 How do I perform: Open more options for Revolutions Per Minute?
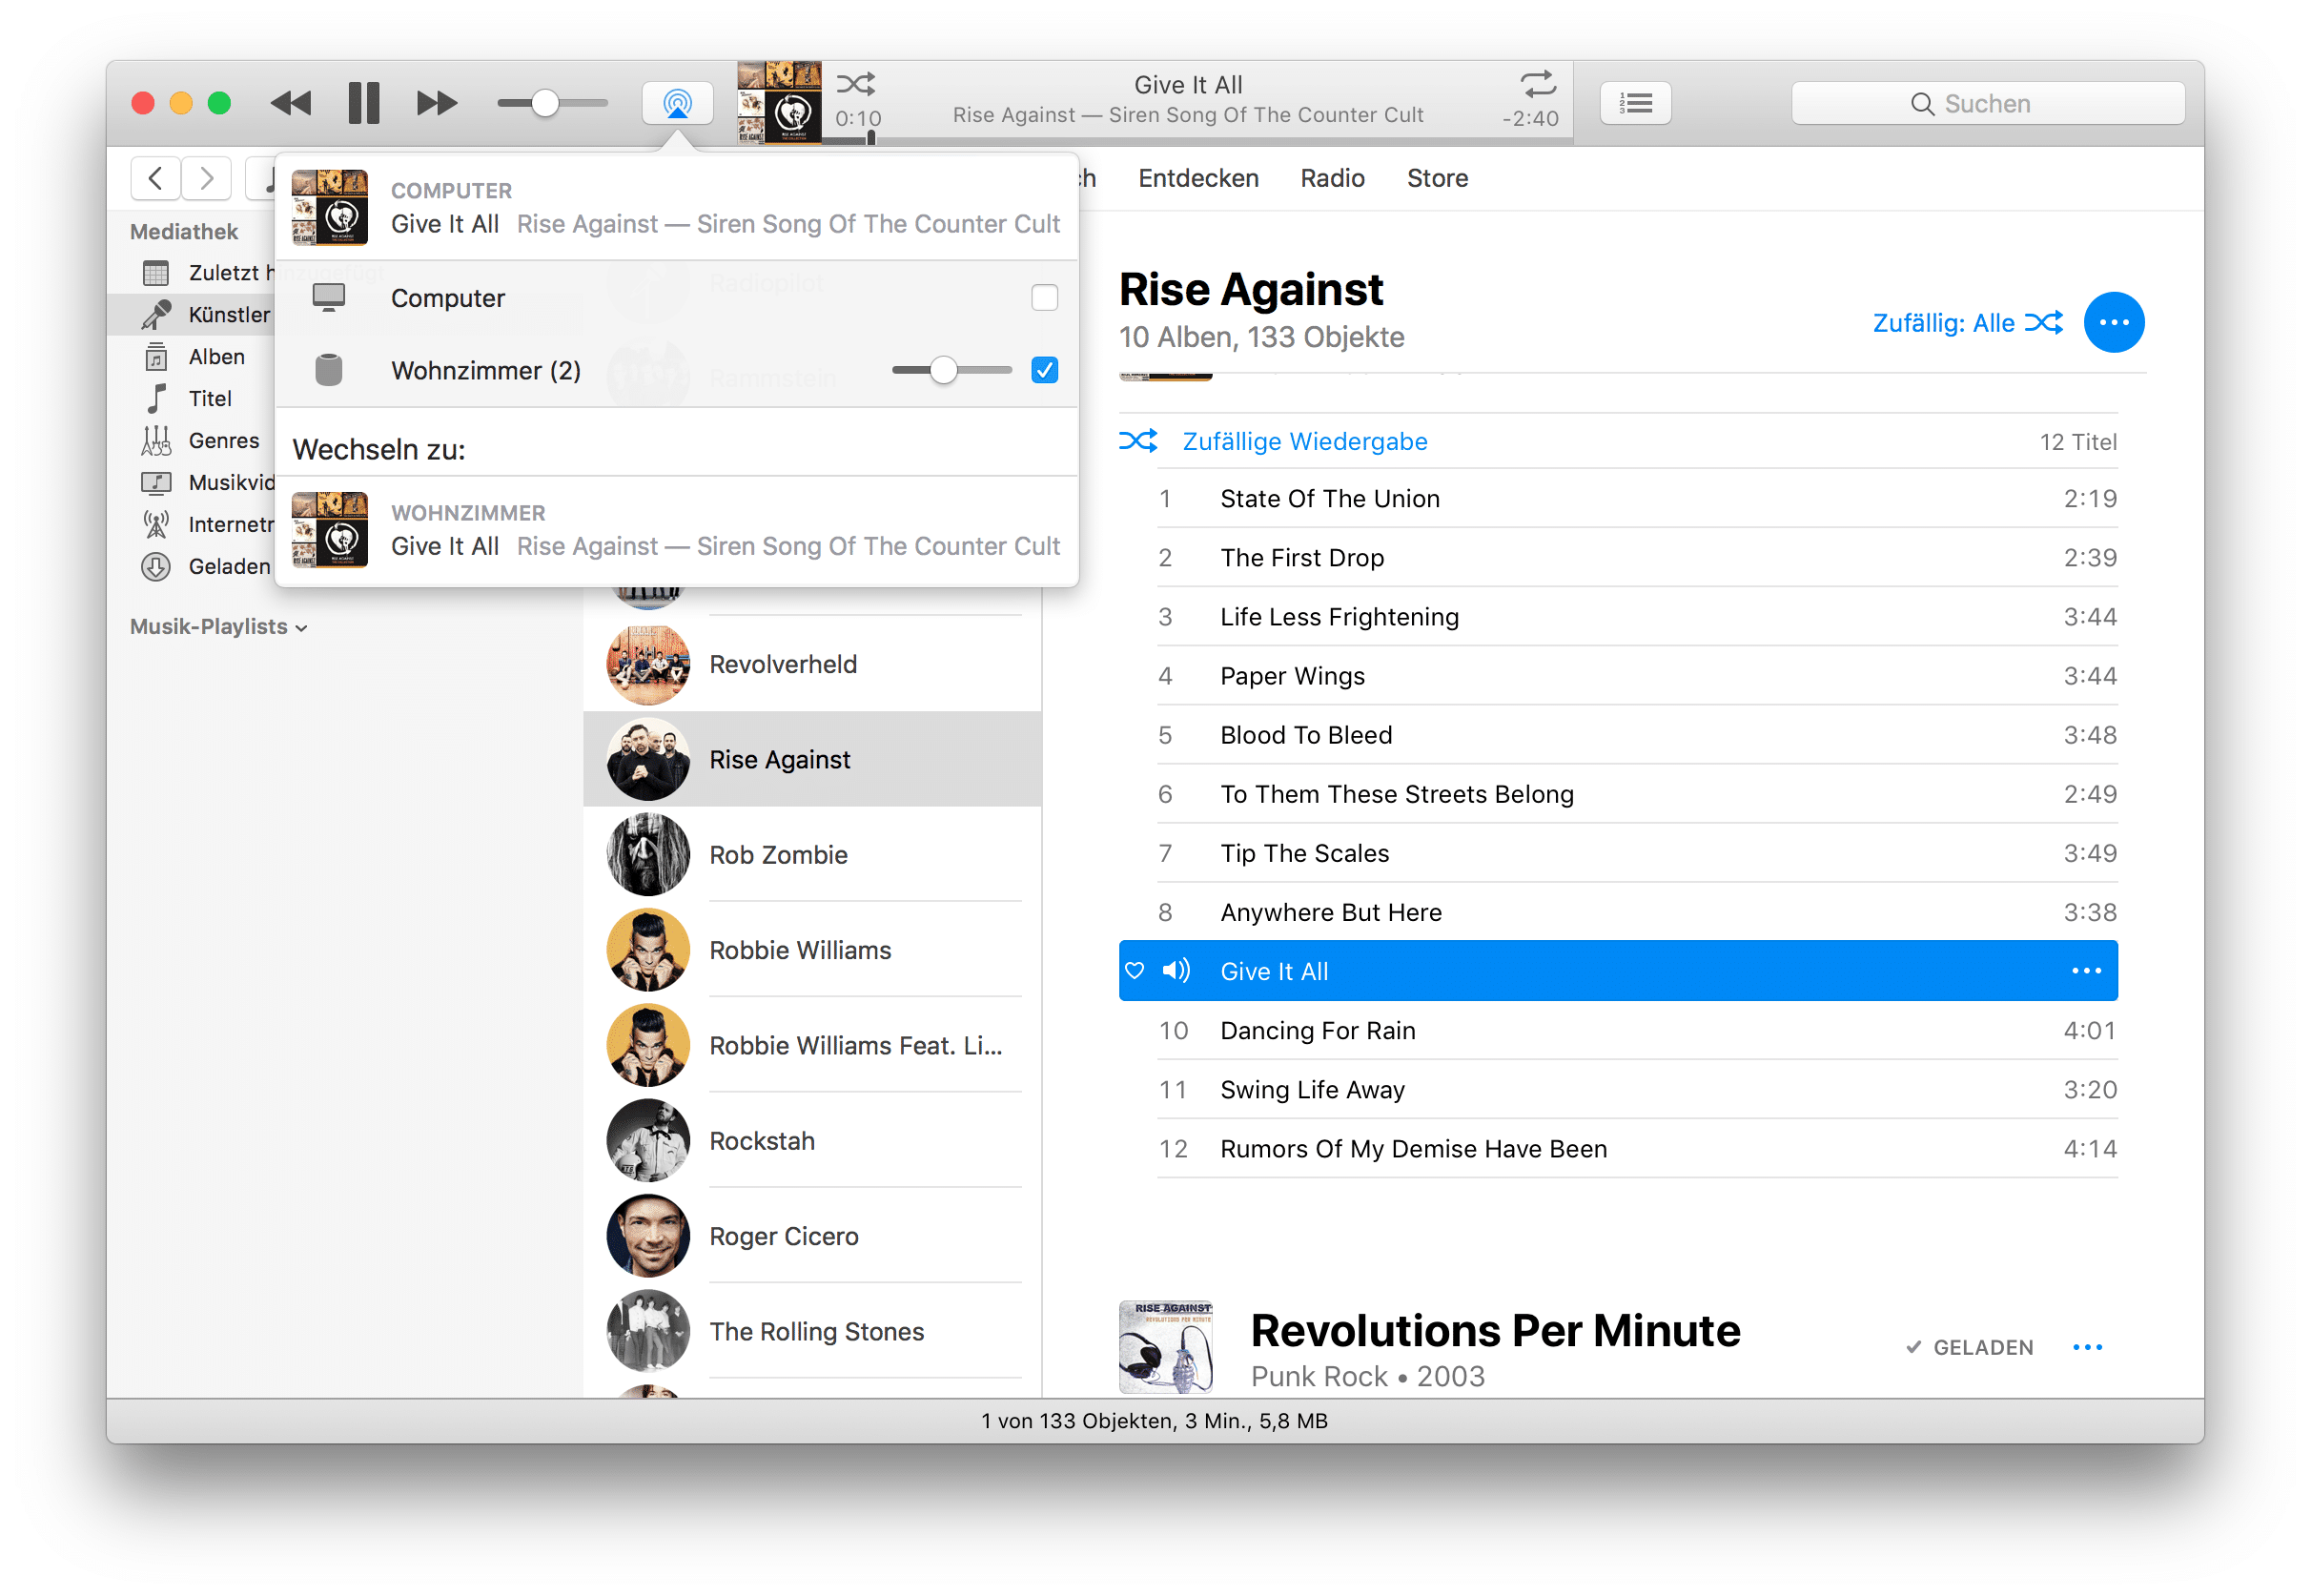click(2087, 1346)
